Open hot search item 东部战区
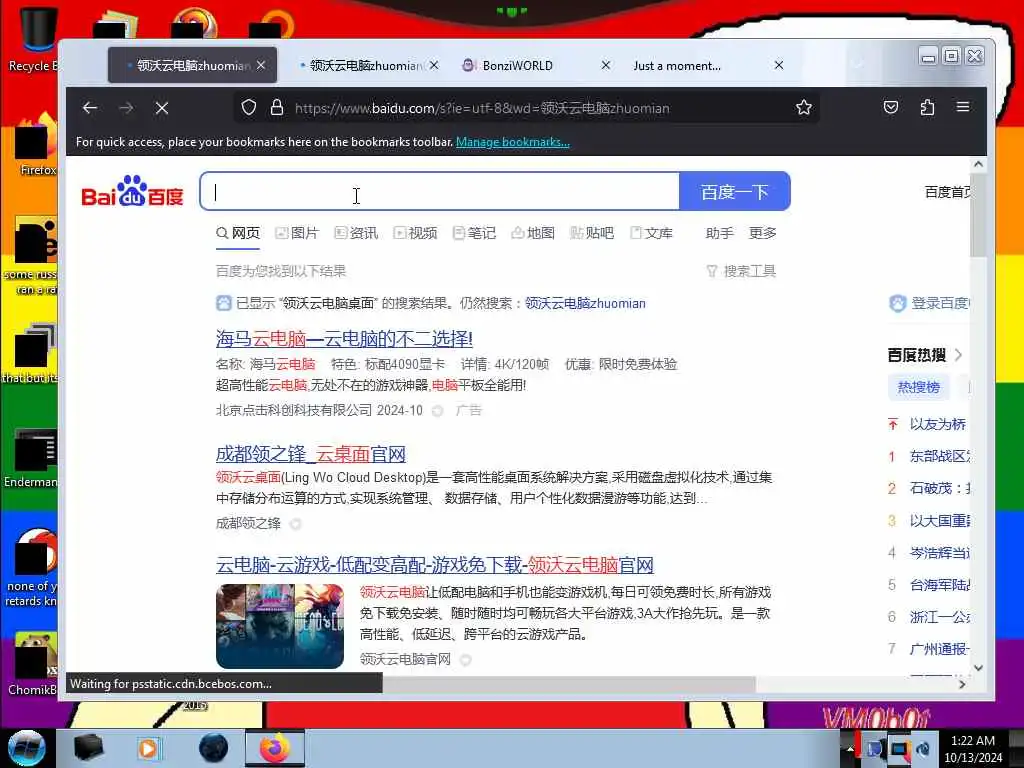This screenshot has width=1024, height=768. (940, 456)
